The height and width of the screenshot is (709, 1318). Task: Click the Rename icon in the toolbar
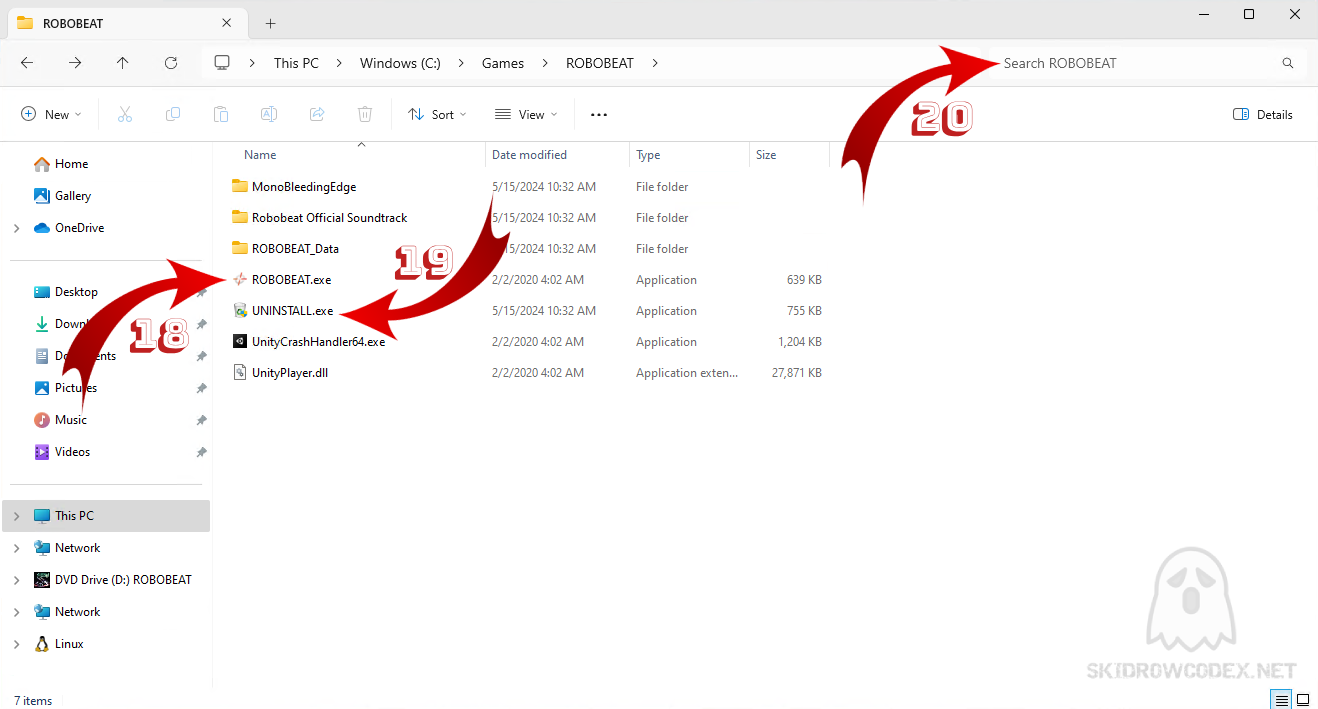269,115
